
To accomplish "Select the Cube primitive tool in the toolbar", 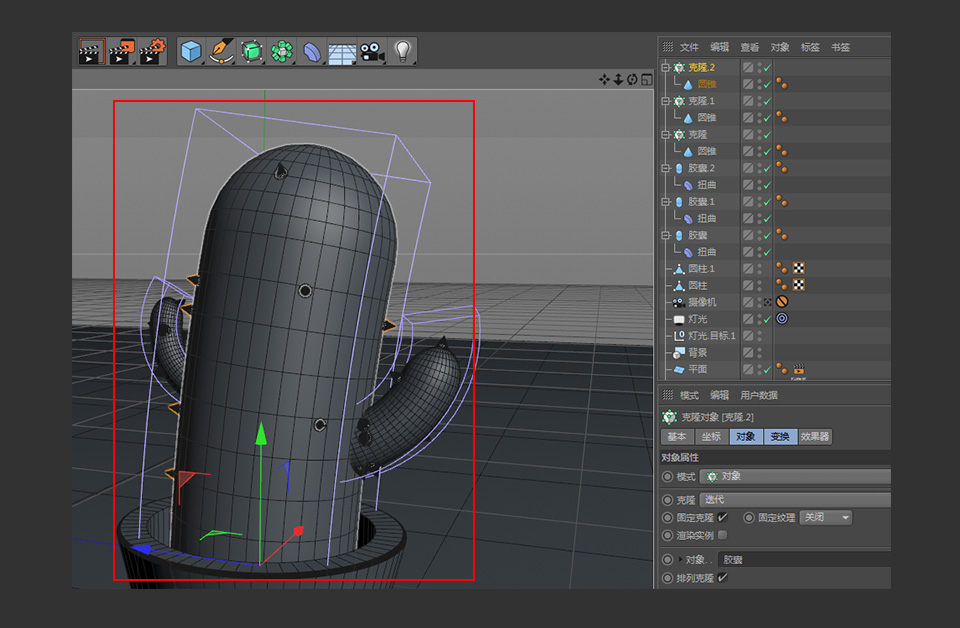I will coord(190,50).
